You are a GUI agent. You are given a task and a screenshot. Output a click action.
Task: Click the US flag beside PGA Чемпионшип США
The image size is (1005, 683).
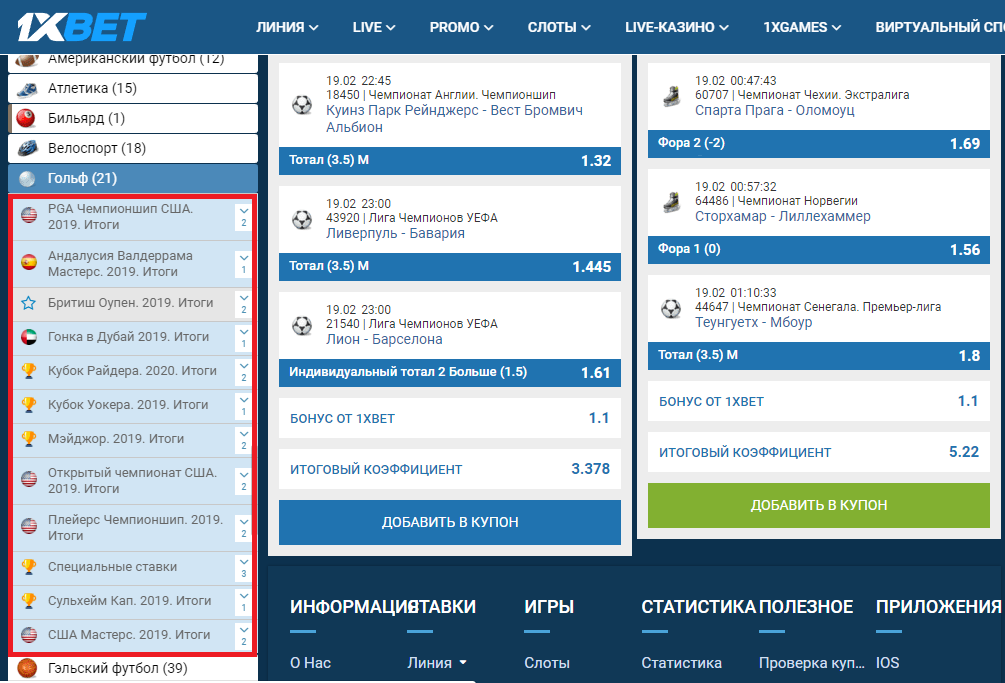click(x=29, y=215)
